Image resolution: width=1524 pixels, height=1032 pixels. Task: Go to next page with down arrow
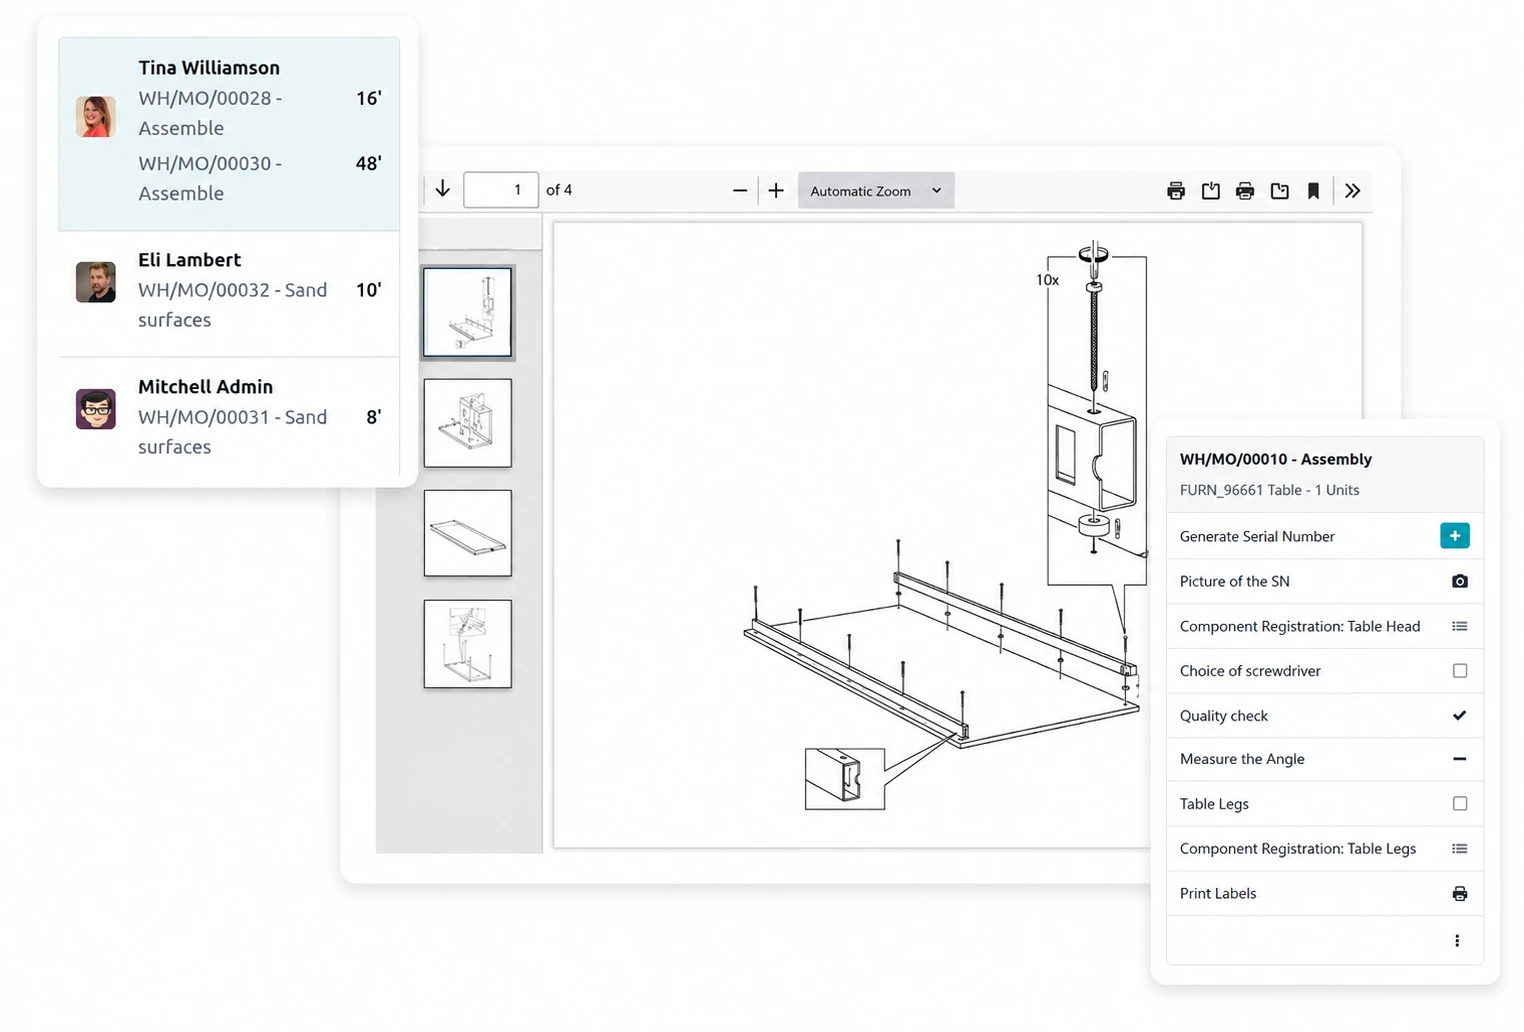pos(442,189)
